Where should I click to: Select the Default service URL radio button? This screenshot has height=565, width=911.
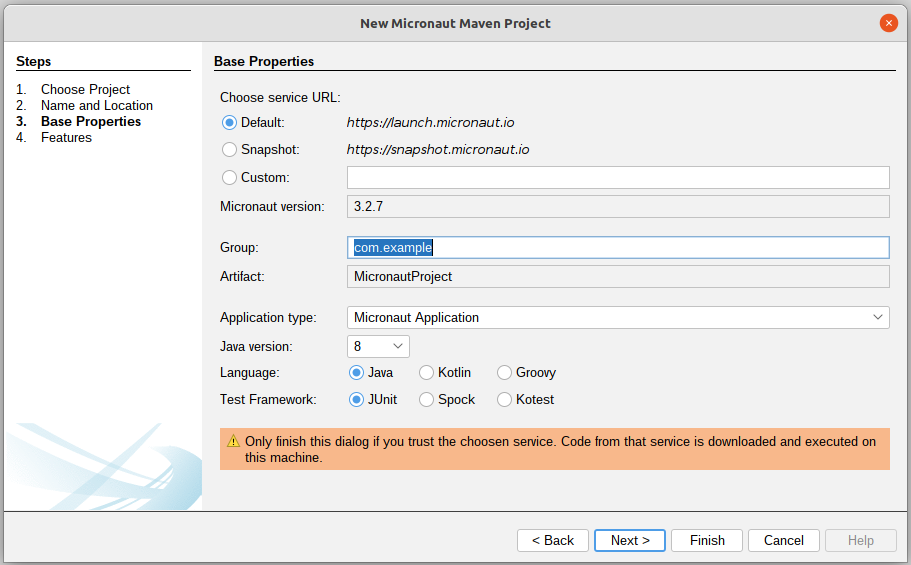[x=229, y=123]
